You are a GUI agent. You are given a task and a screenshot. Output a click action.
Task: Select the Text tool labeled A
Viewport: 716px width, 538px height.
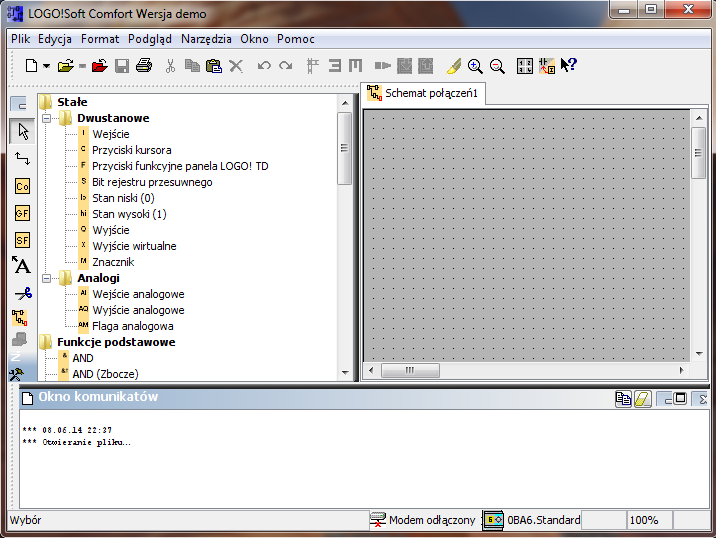tap(21, 265)
